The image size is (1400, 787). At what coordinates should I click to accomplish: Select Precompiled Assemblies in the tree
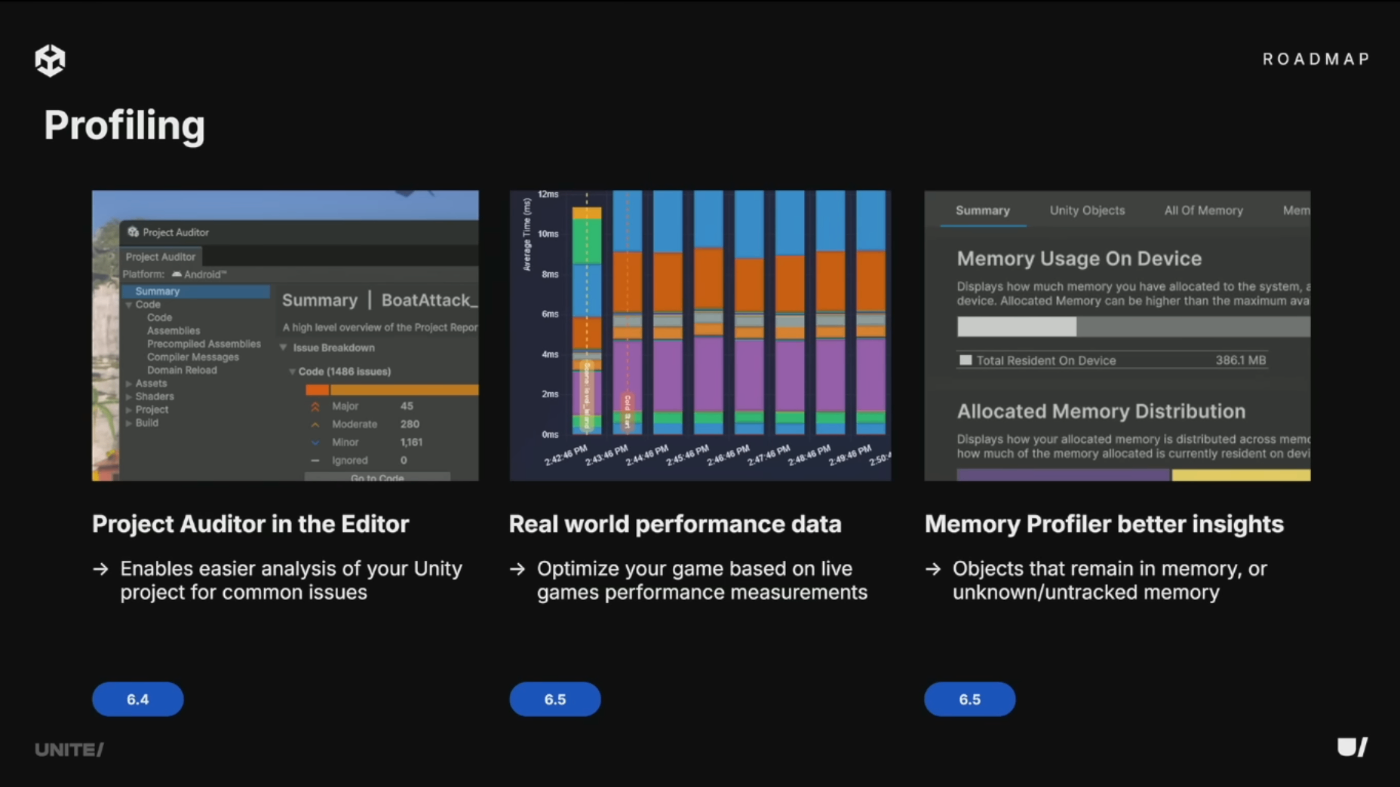pos(203,344)
